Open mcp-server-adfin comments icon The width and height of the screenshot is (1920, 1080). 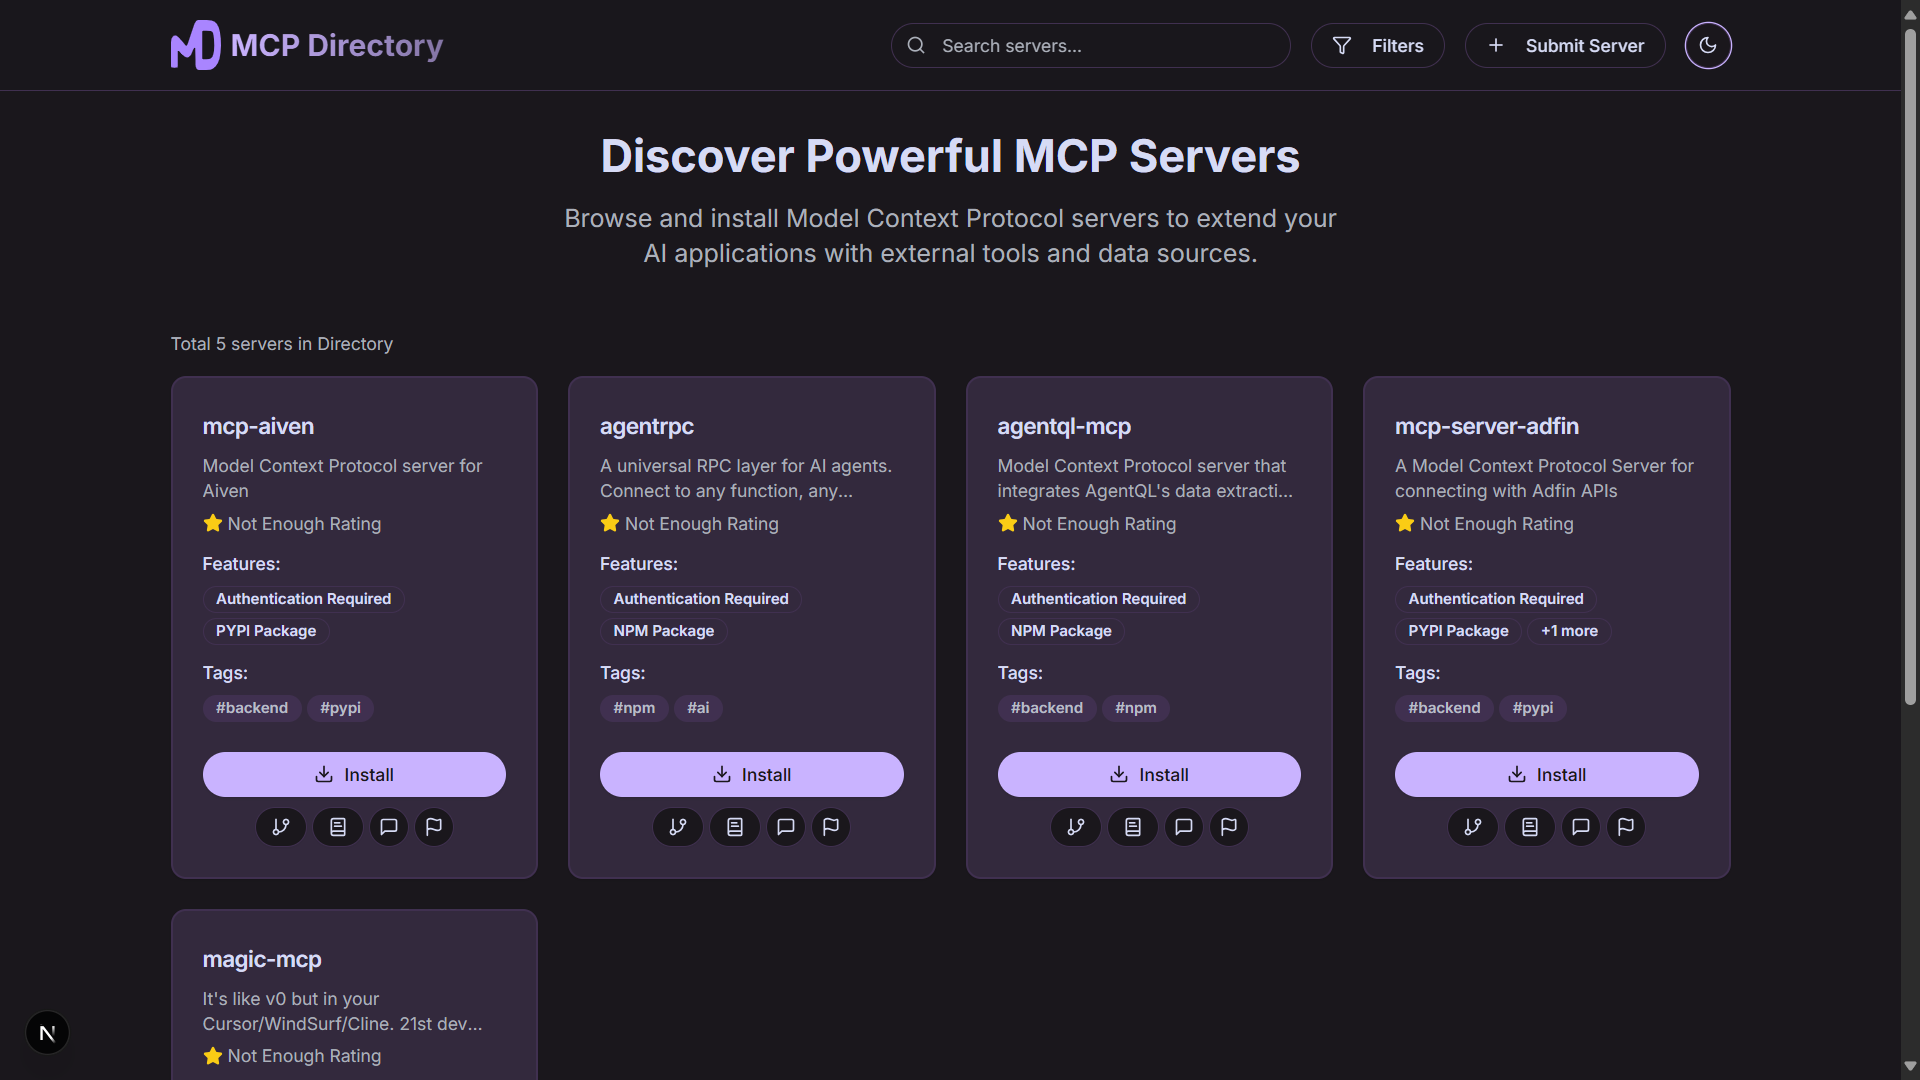pos(1581,827)
